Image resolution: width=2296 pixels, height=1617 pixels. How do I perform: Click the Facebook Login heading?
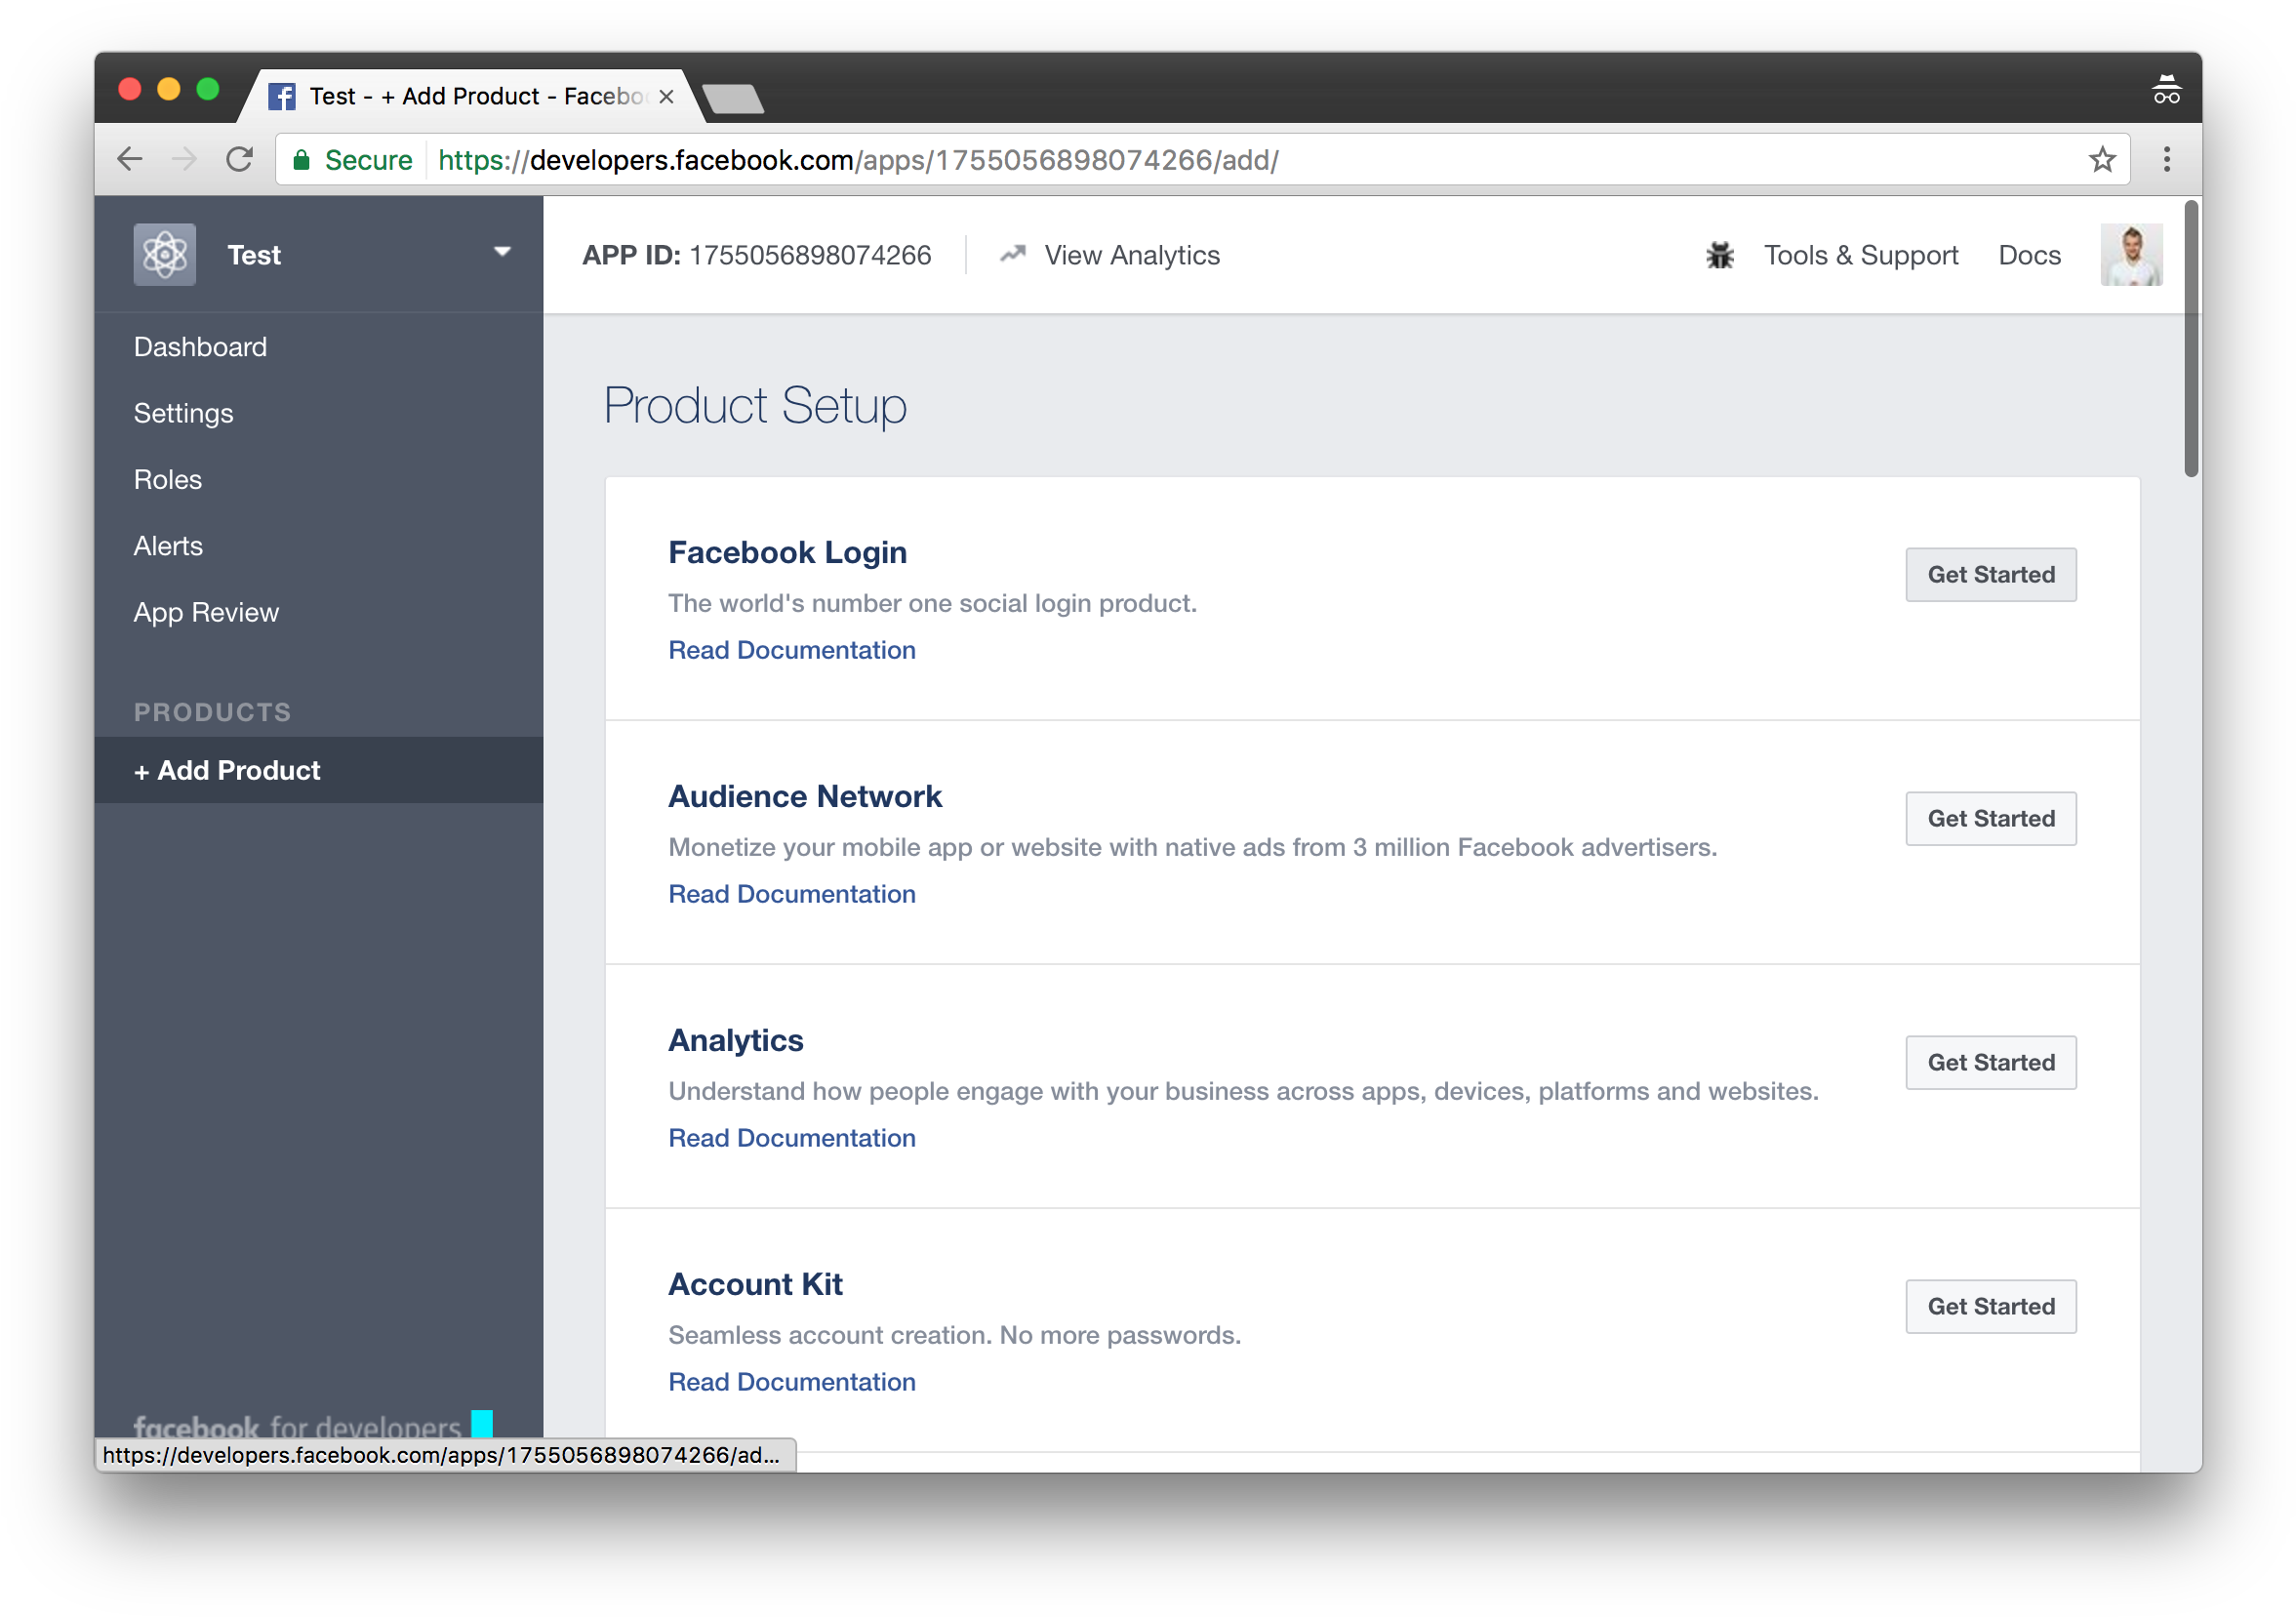[x=787, y=552]
